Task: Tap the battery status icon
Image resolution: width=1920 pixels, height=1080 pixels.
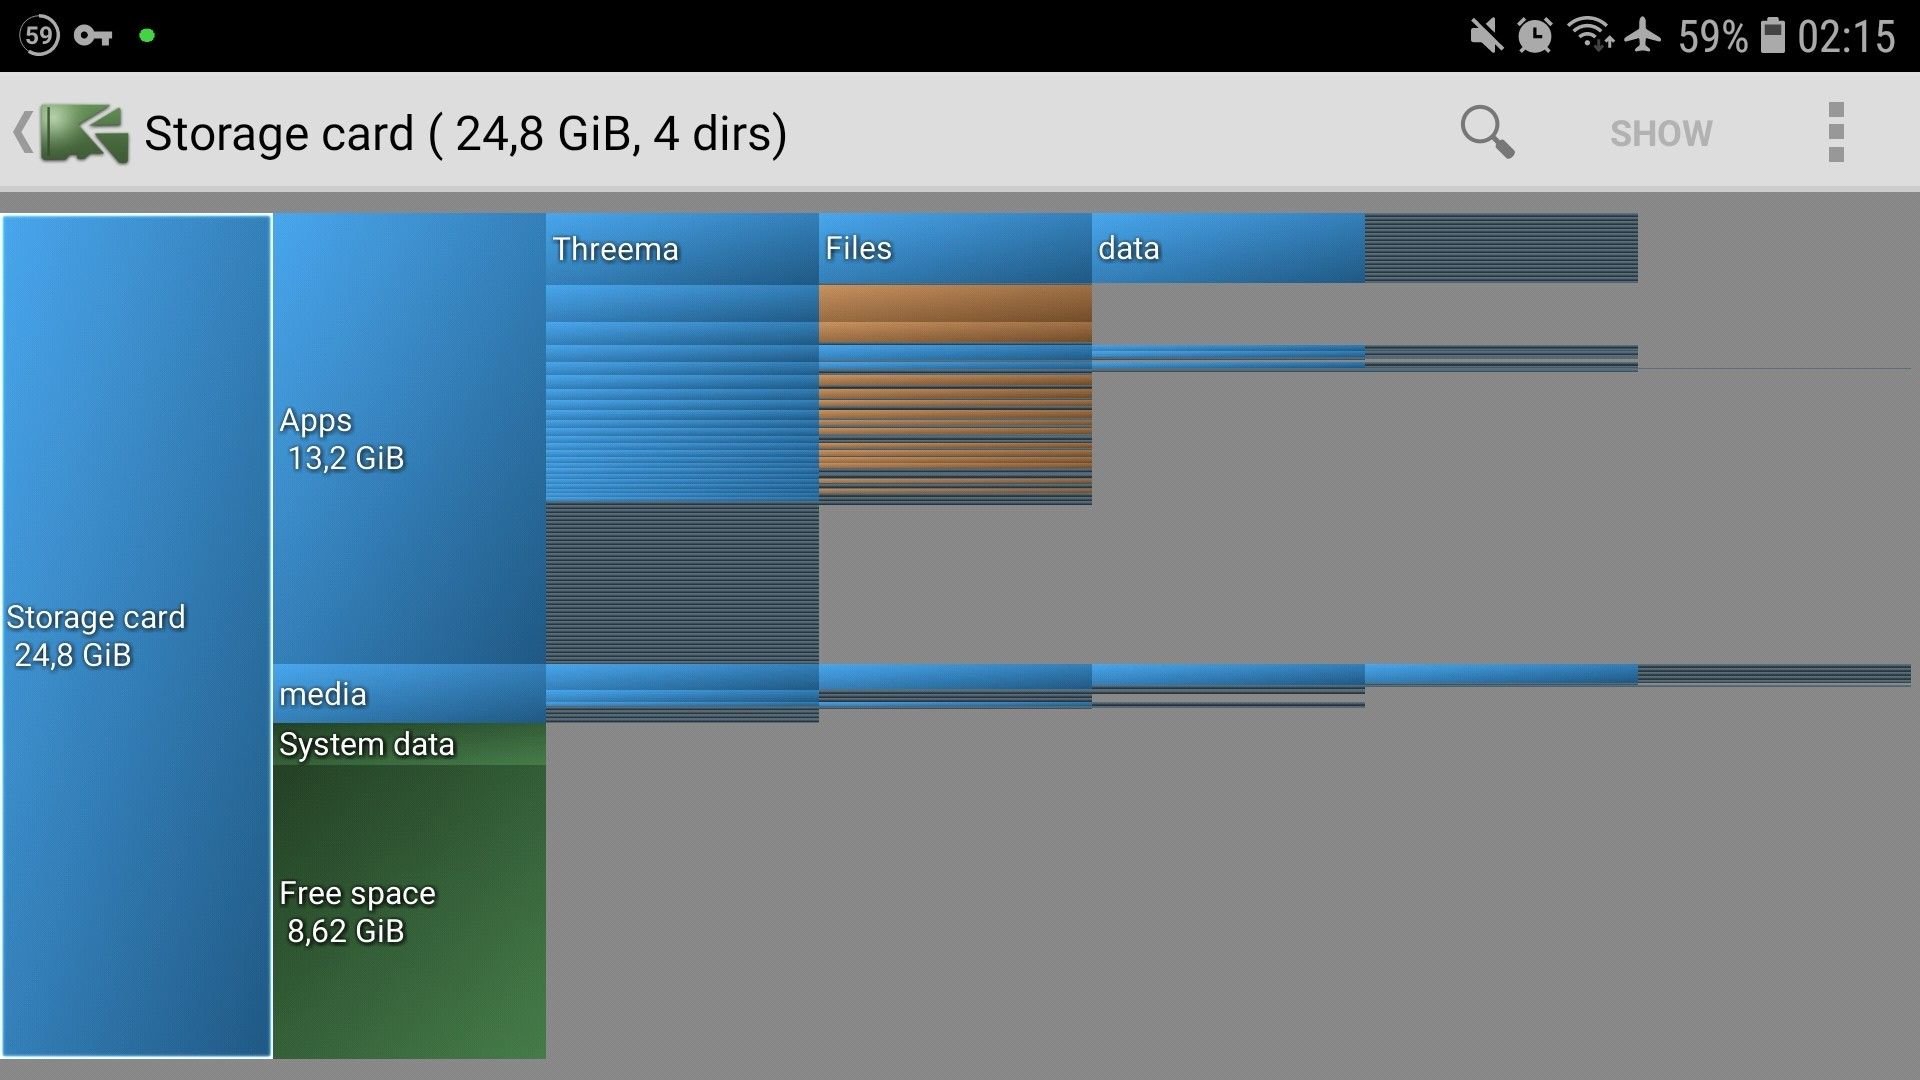Action: pos(1772,35)
